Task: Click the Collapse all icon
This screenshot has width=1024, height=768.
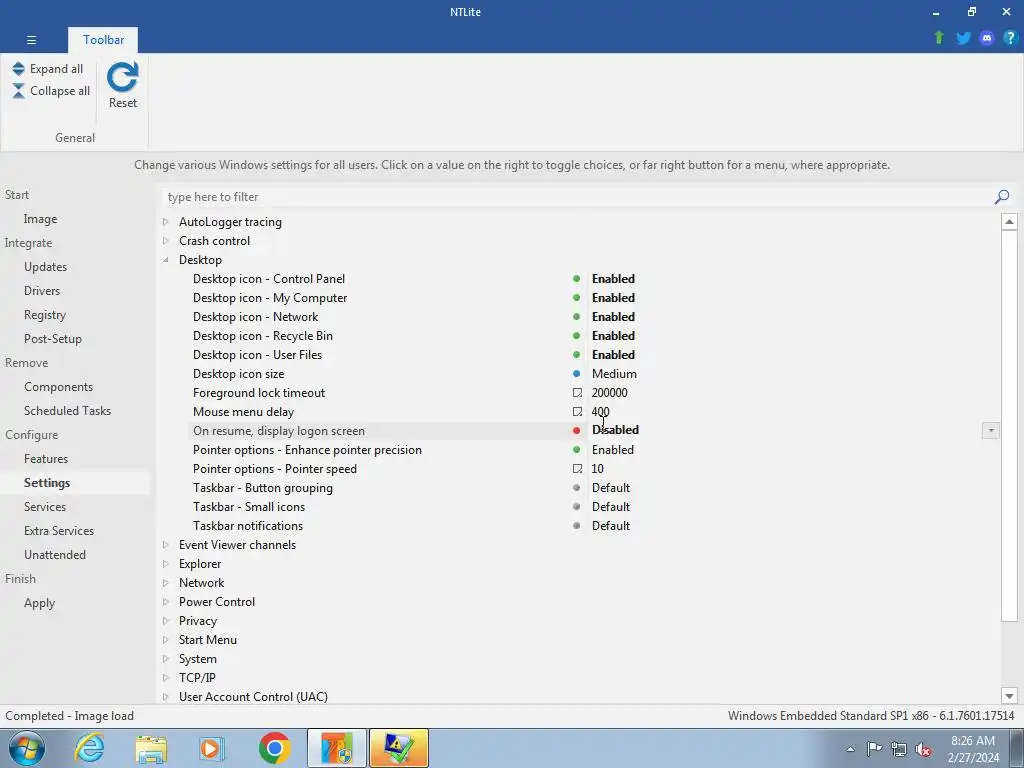Action: 18,91
